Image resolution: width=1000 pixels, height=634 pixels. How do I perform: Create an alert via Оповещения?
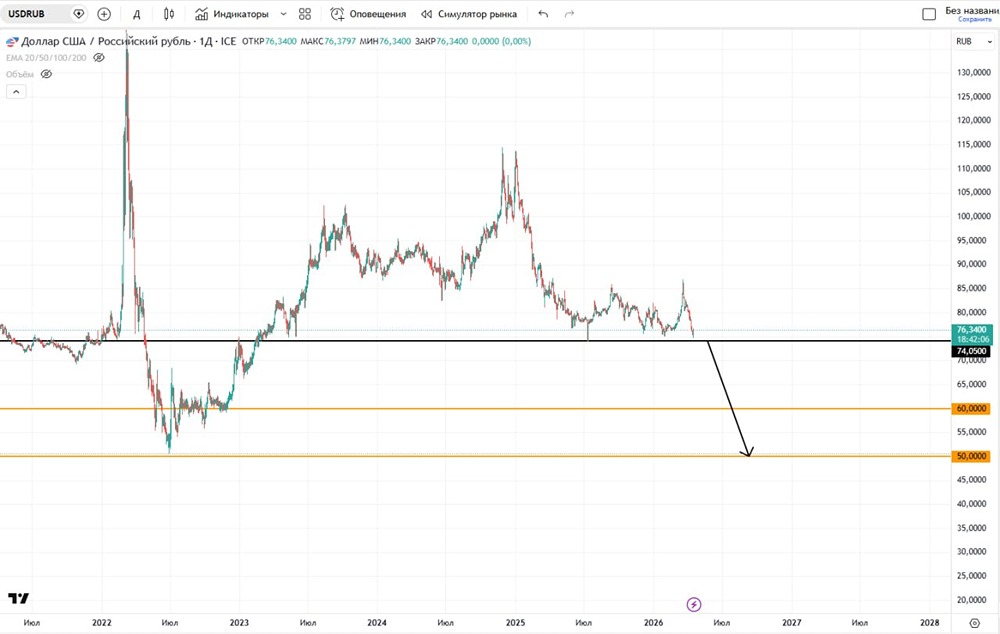pos(368,14)
